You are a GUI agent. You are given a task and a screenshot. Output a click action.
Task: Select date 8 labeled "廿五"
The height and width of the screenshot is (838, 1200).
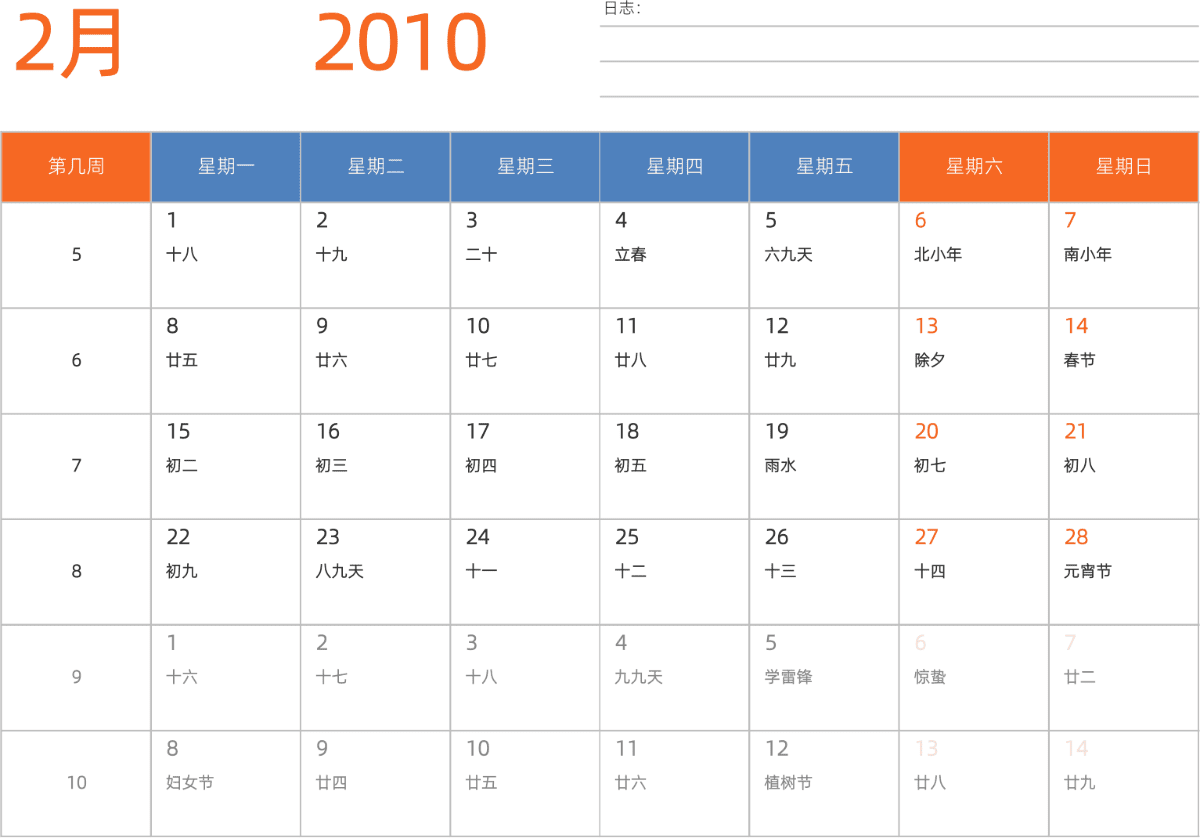click(x=226, y=361)
